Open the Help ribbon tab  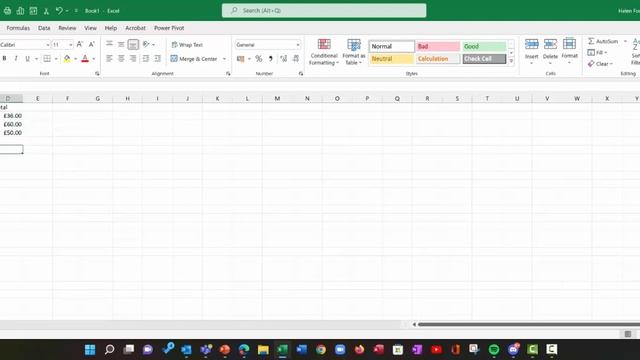[111, 28]
